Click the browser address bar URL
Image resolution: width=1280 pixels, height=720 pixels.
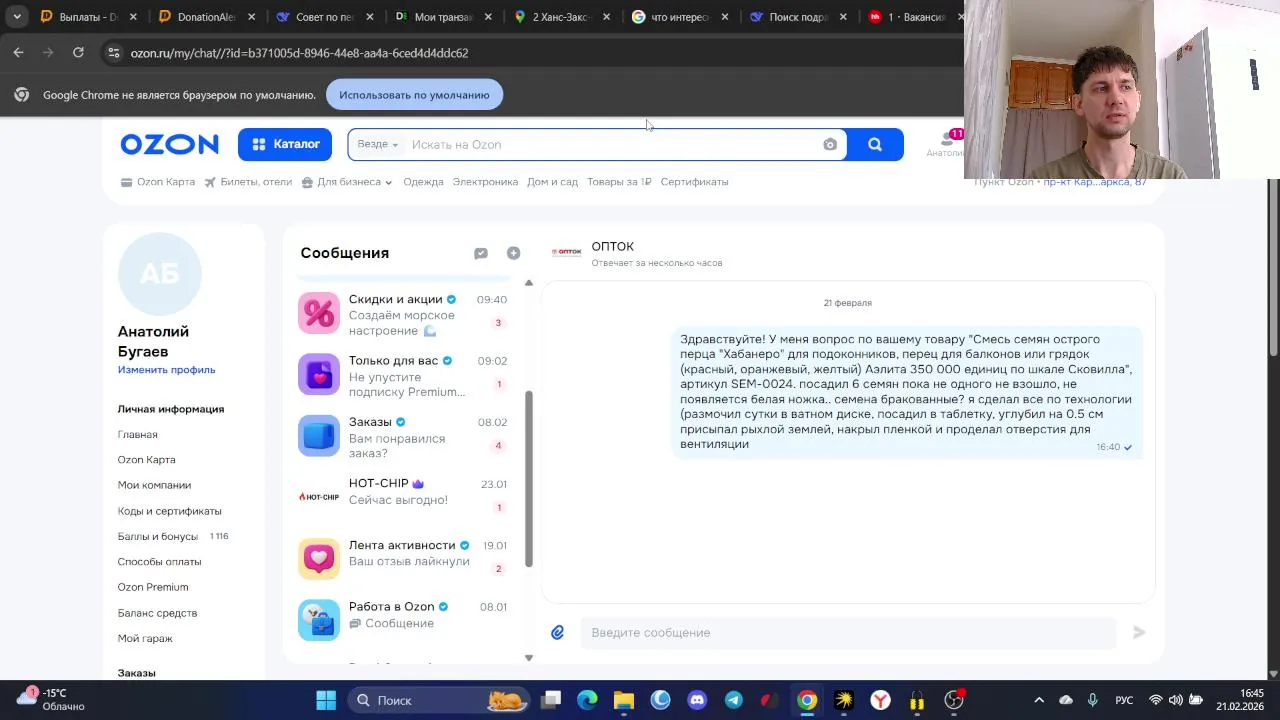(299, 53)
